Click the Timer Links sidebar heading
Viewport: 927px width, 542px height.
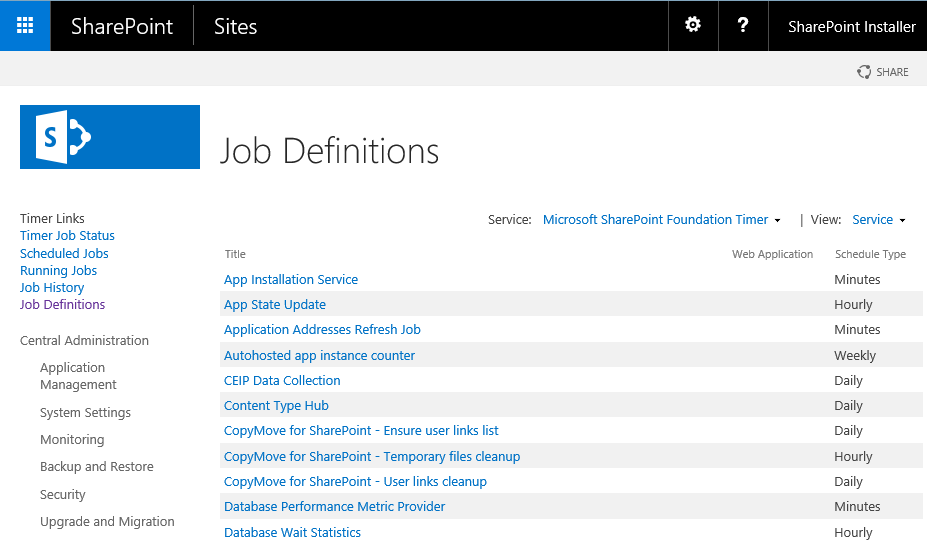52,219
